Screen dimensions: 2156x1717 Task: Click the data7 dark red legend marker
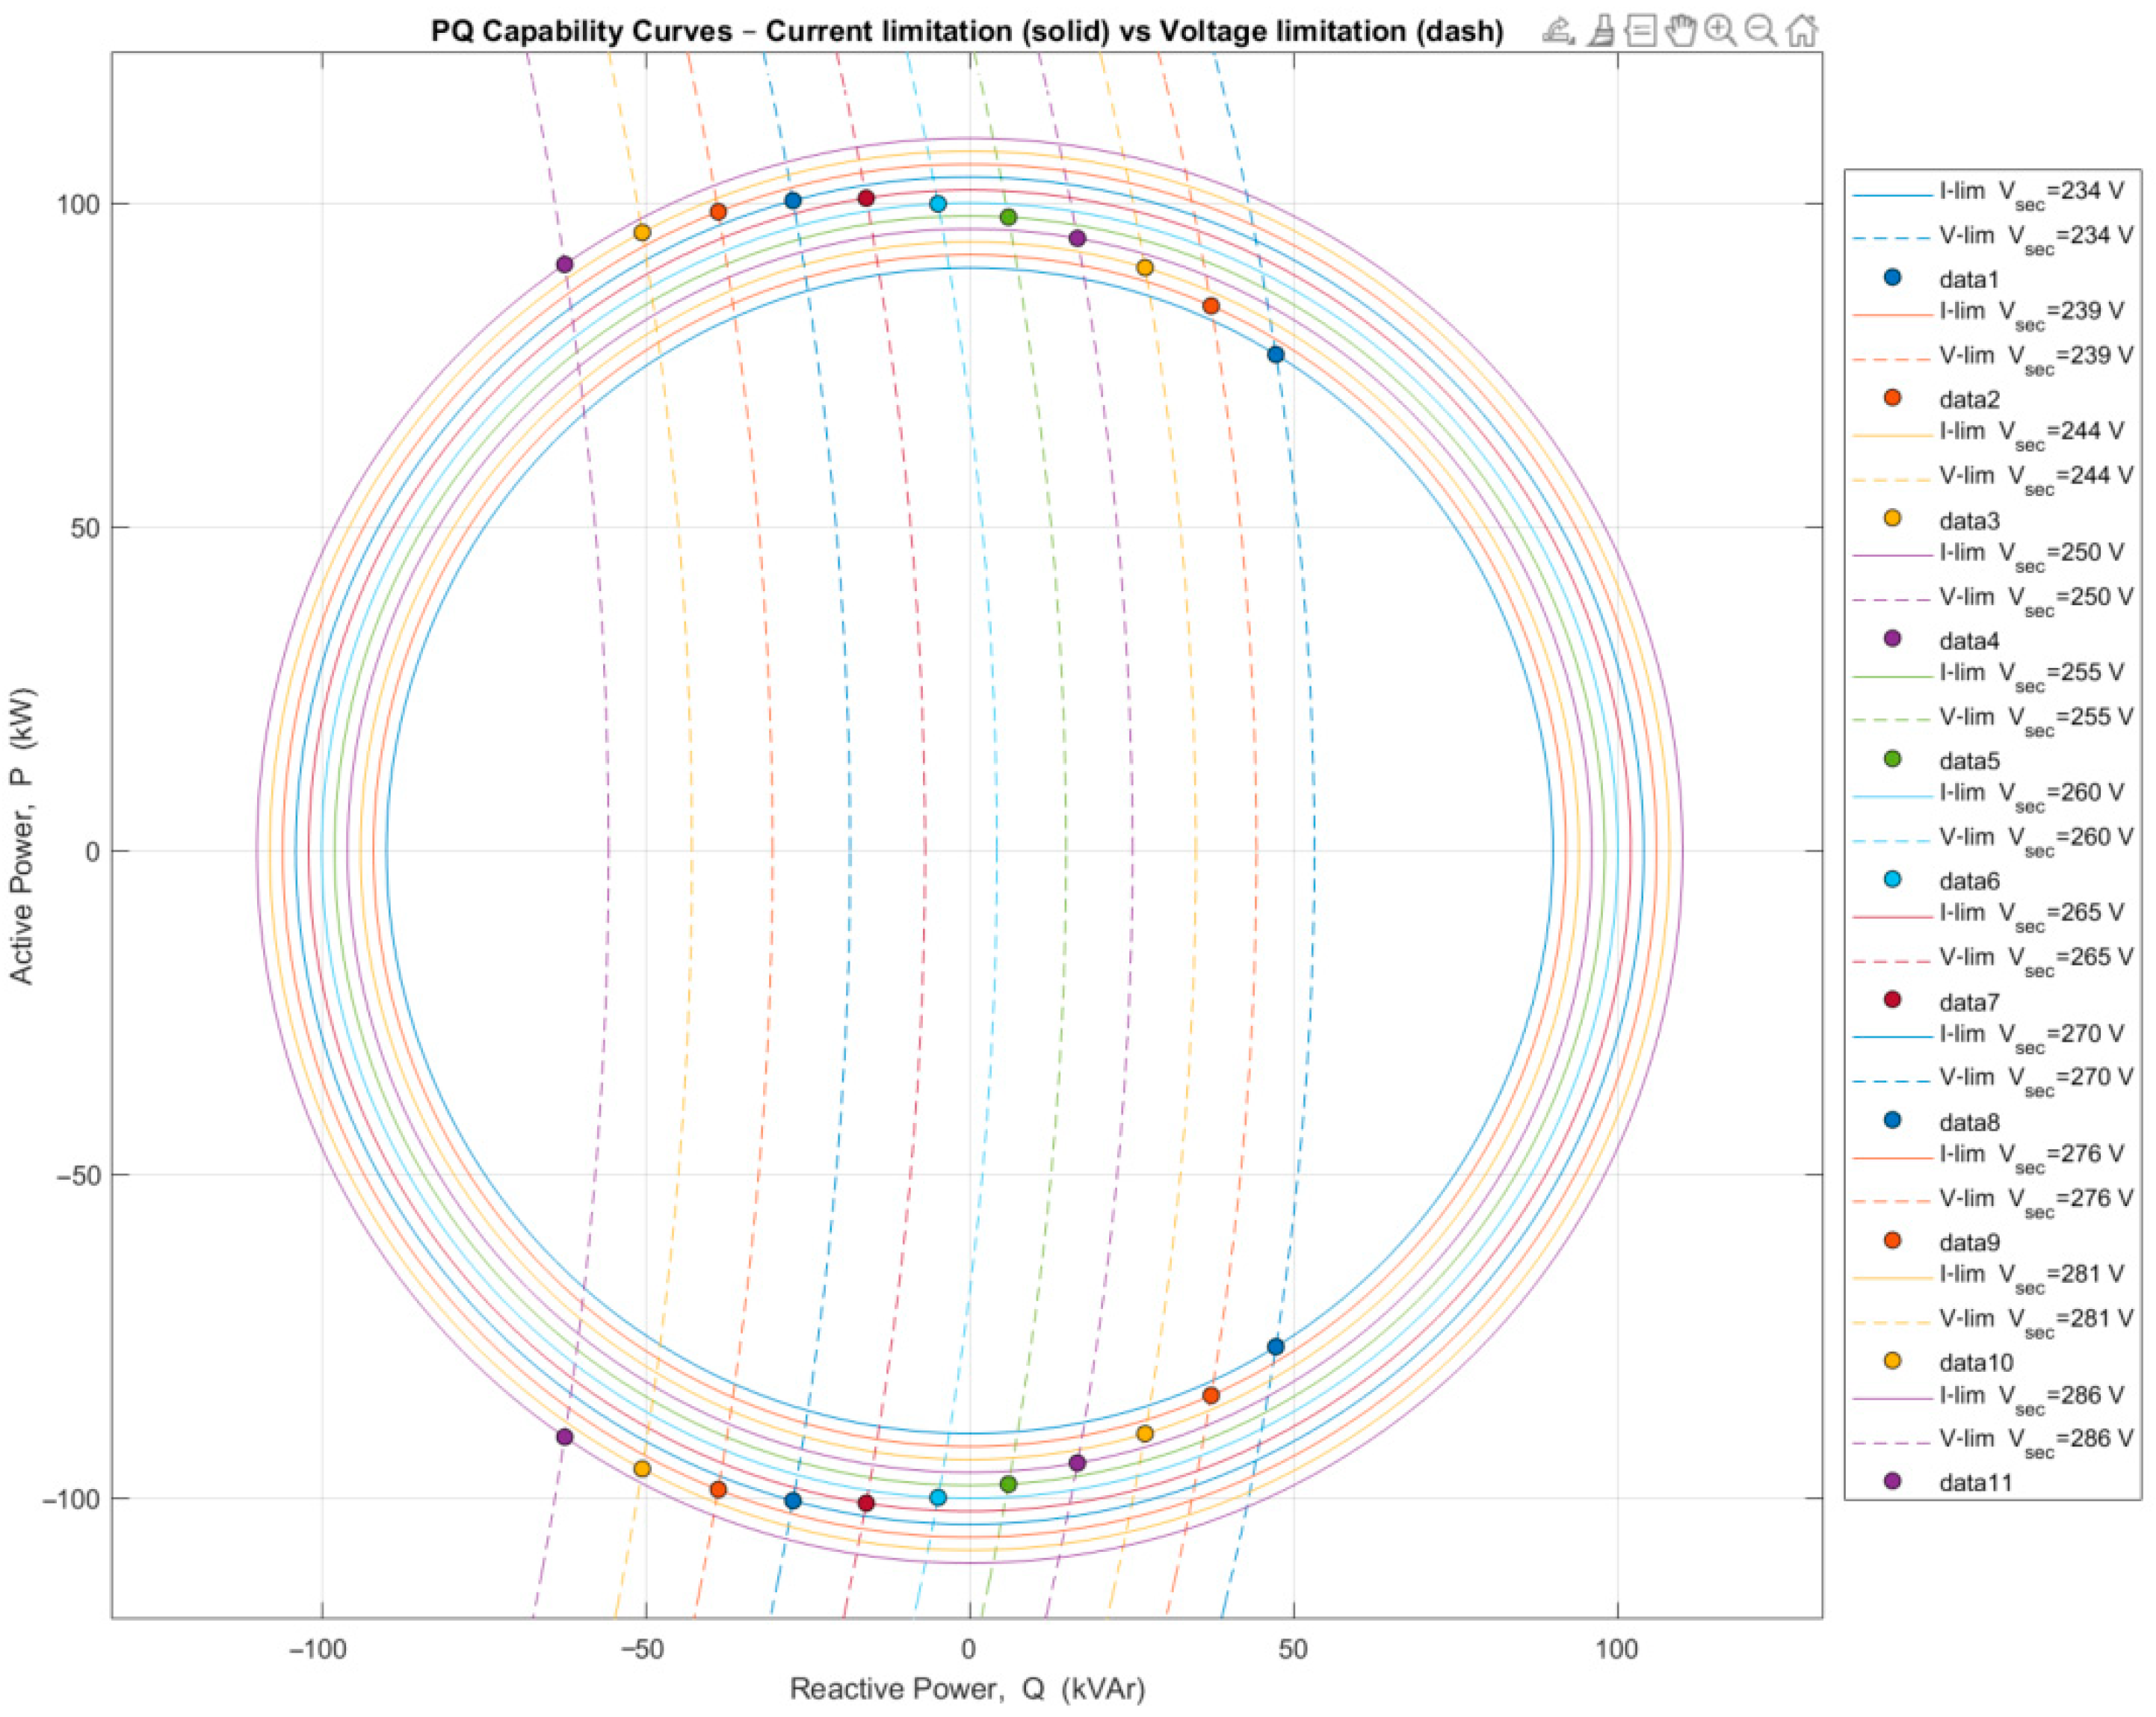pyautogui.click(x=1892, y=1000)
